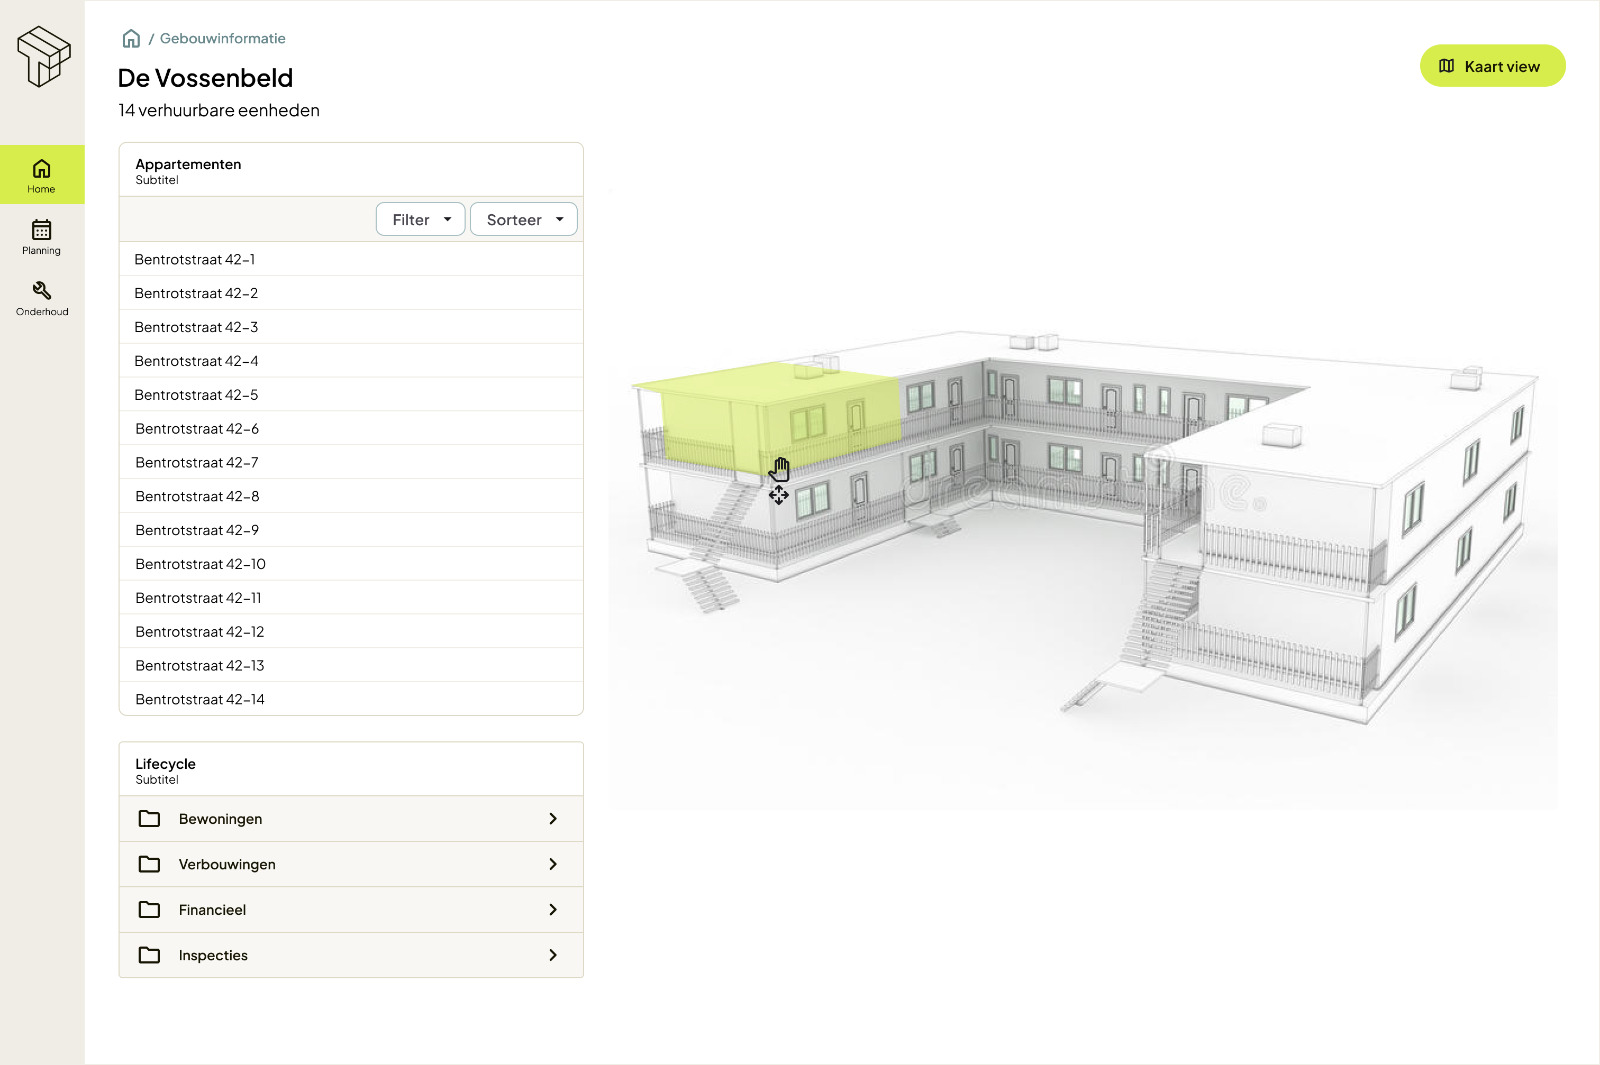The width and height of the screenshot is (1600, 1065).
Task: Click the Verbouwingen folder icon
Action: pyautogui.click(x=149, y=864)
